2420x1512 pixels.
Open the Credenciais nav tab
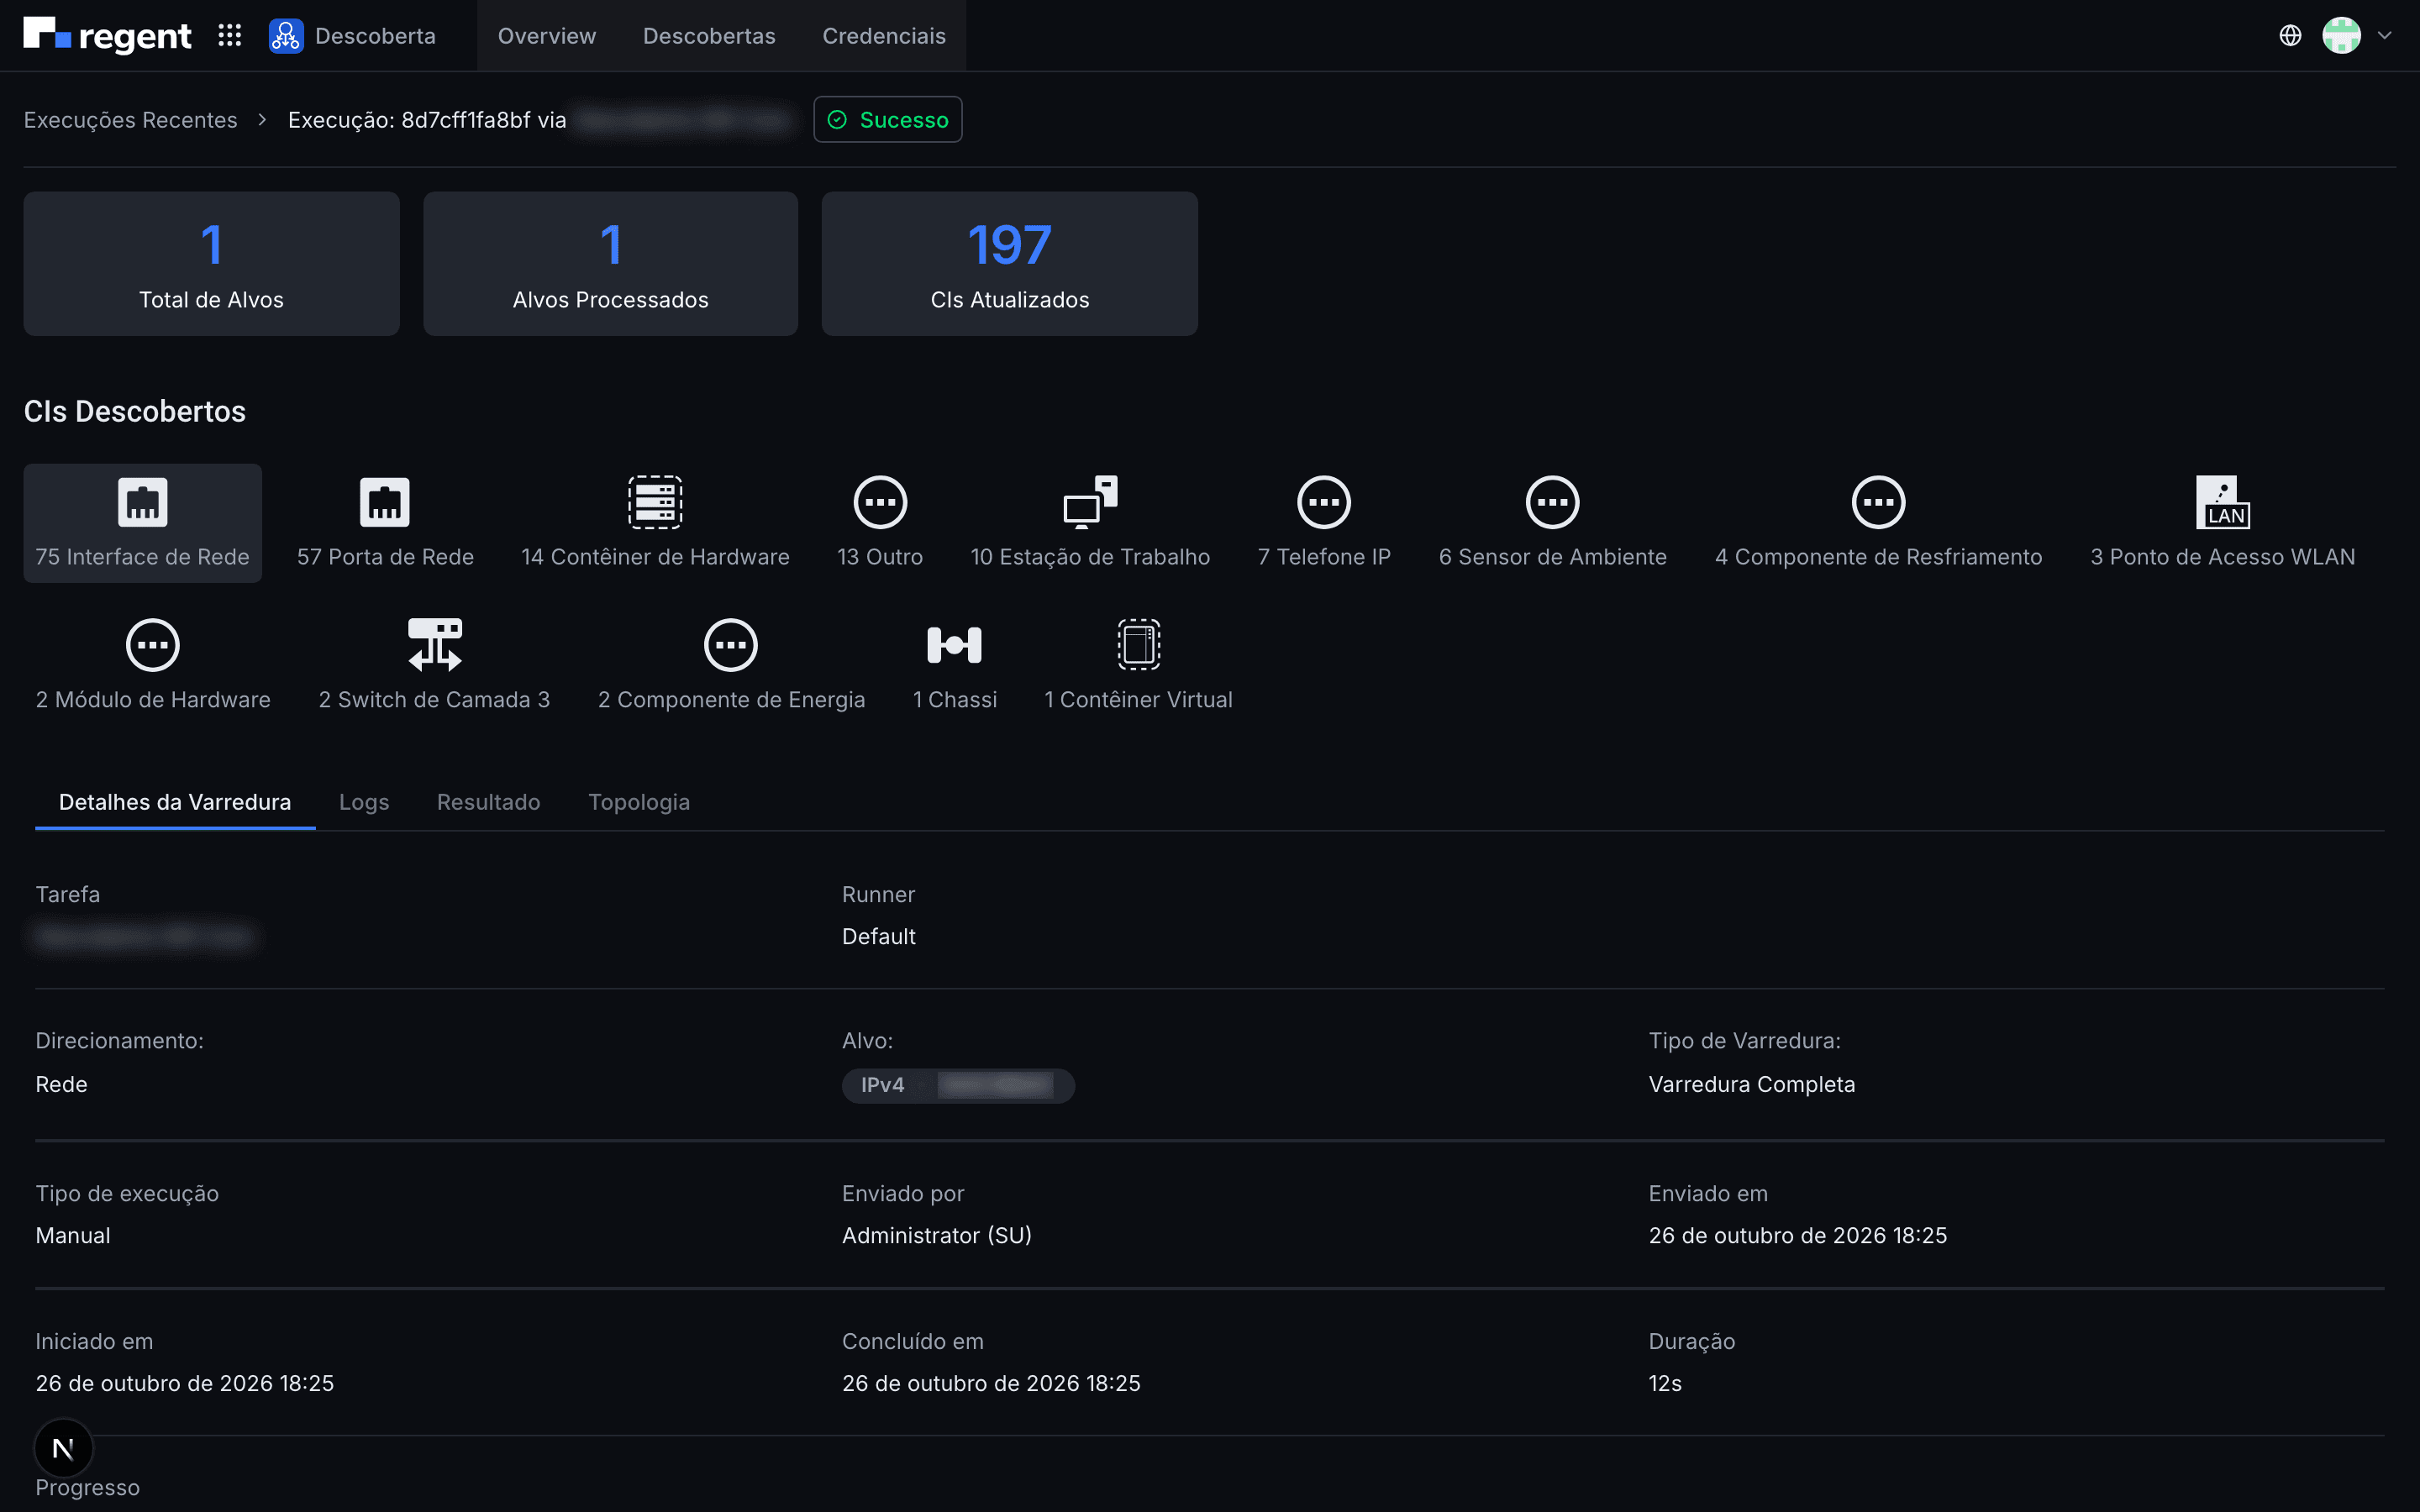click(884, 36)
